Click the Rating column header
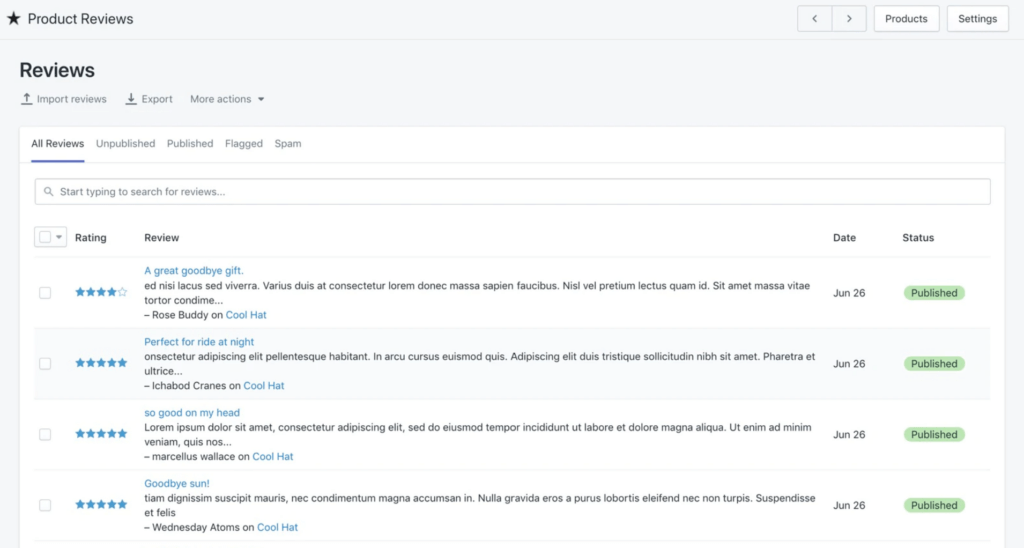Screen dimensions: 1024x548 [x=91, y=238]
